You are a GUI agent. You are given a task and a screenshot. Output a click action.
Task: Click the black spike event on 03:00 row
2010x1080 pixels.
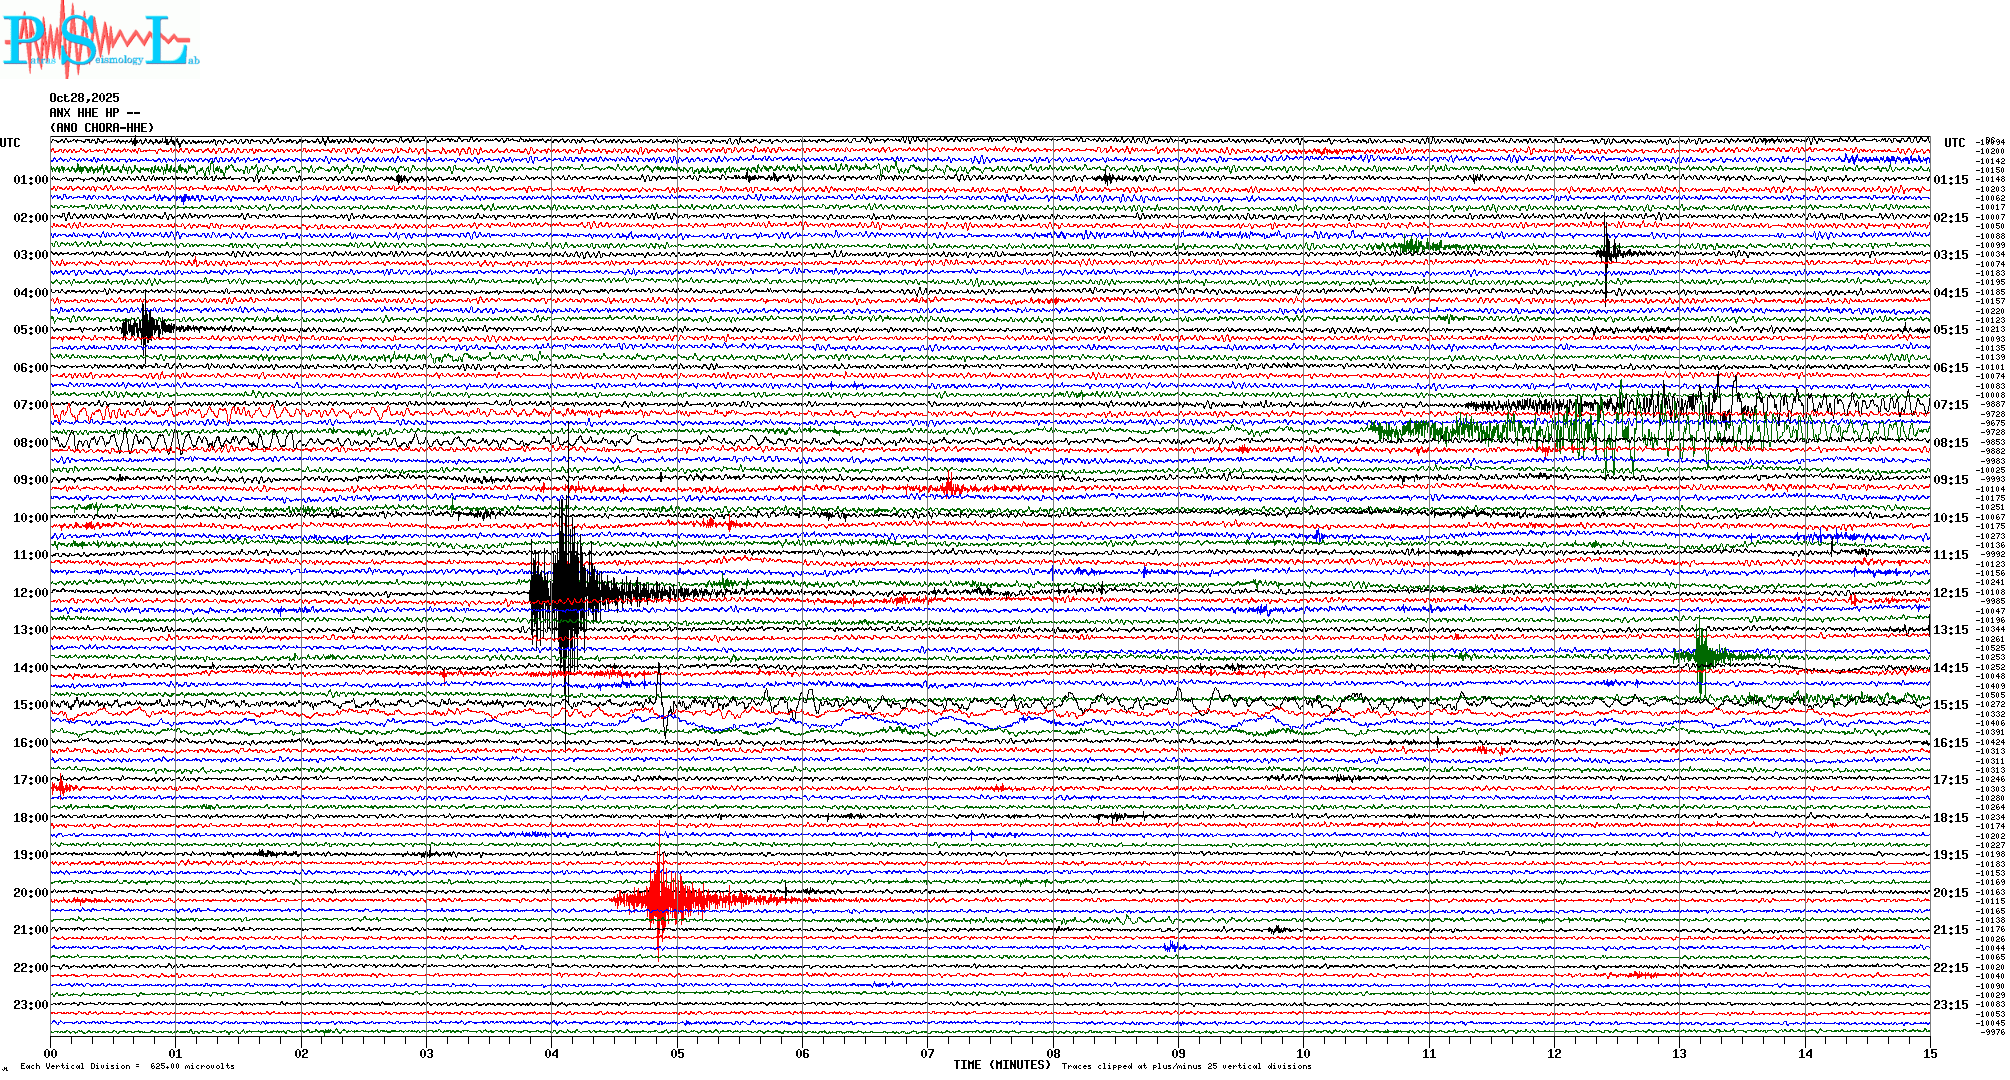click(1606, 252)
